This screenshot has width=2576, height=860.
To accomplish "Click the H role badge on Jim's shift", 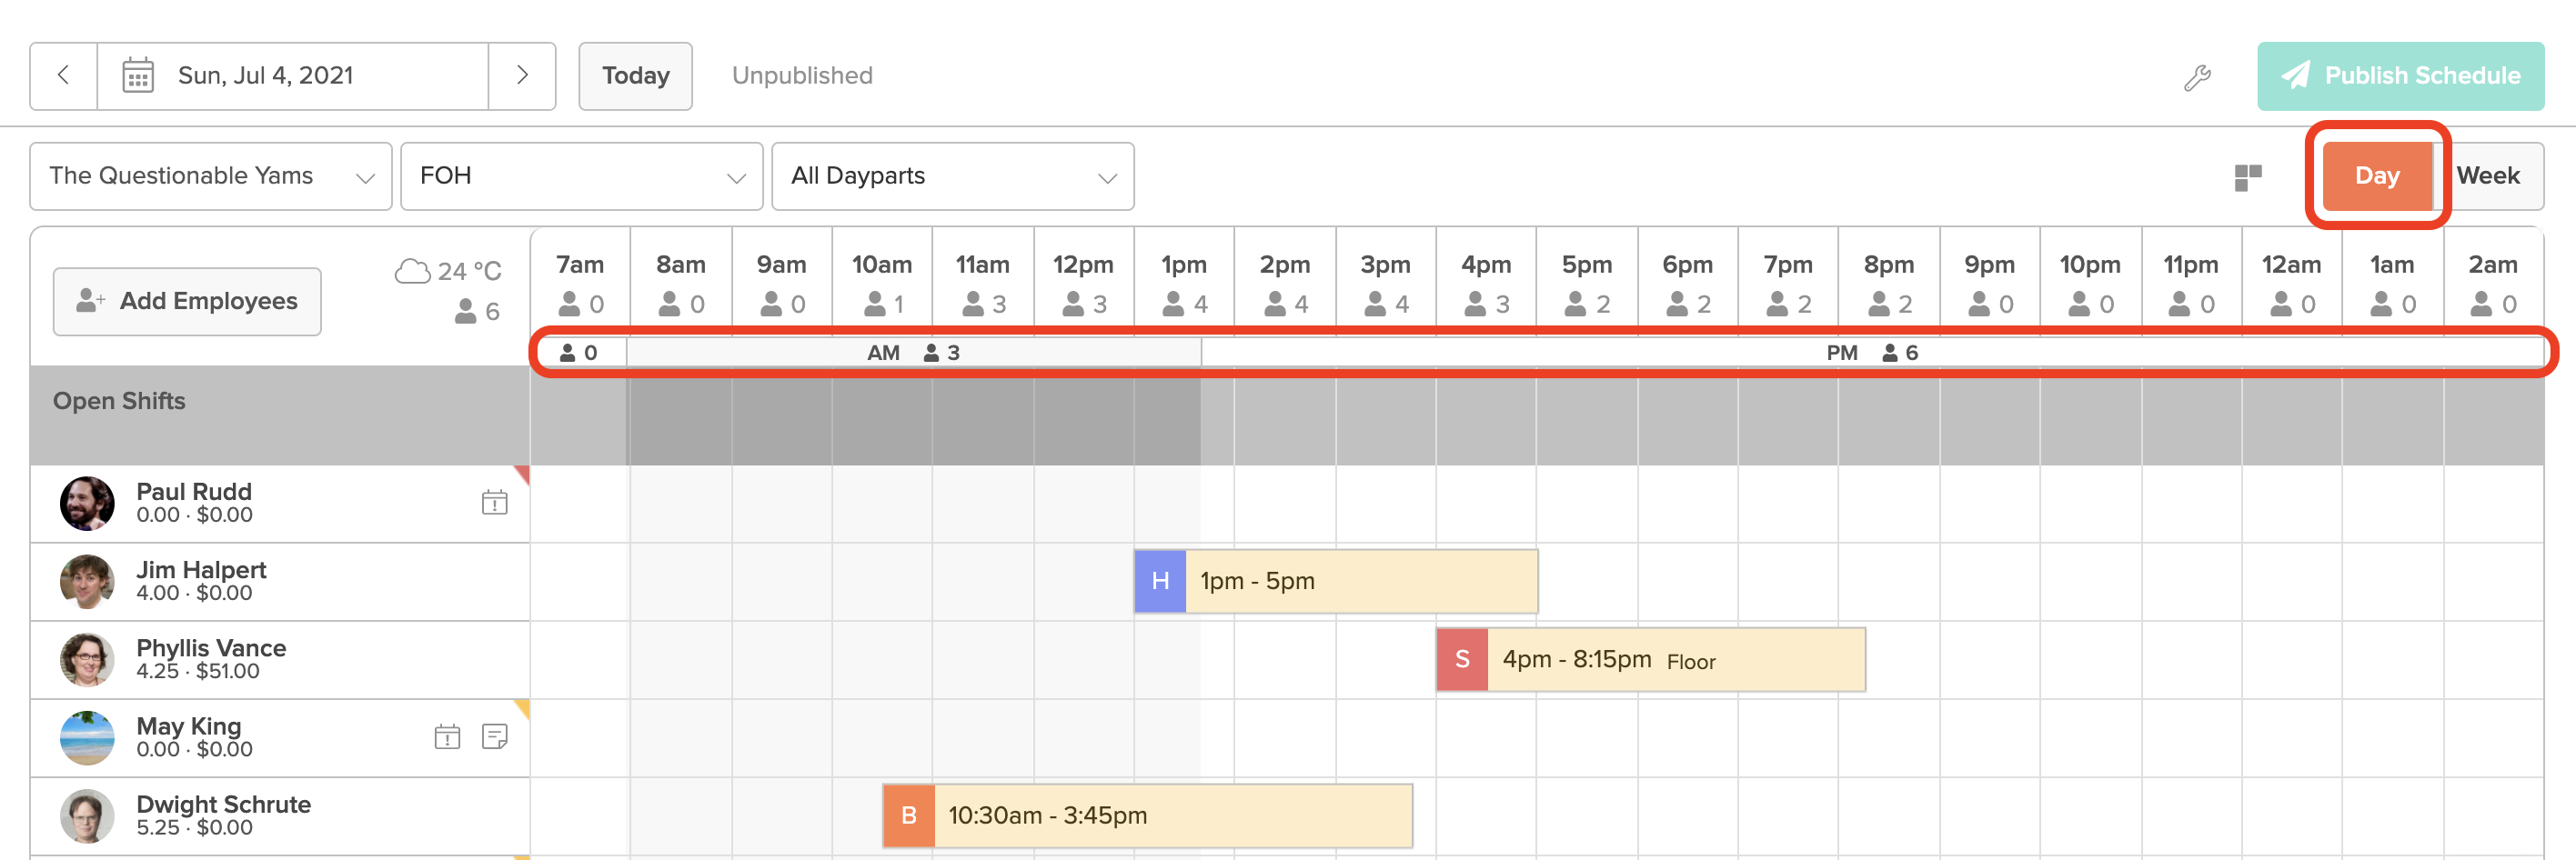I will [x=1160, y=581].
